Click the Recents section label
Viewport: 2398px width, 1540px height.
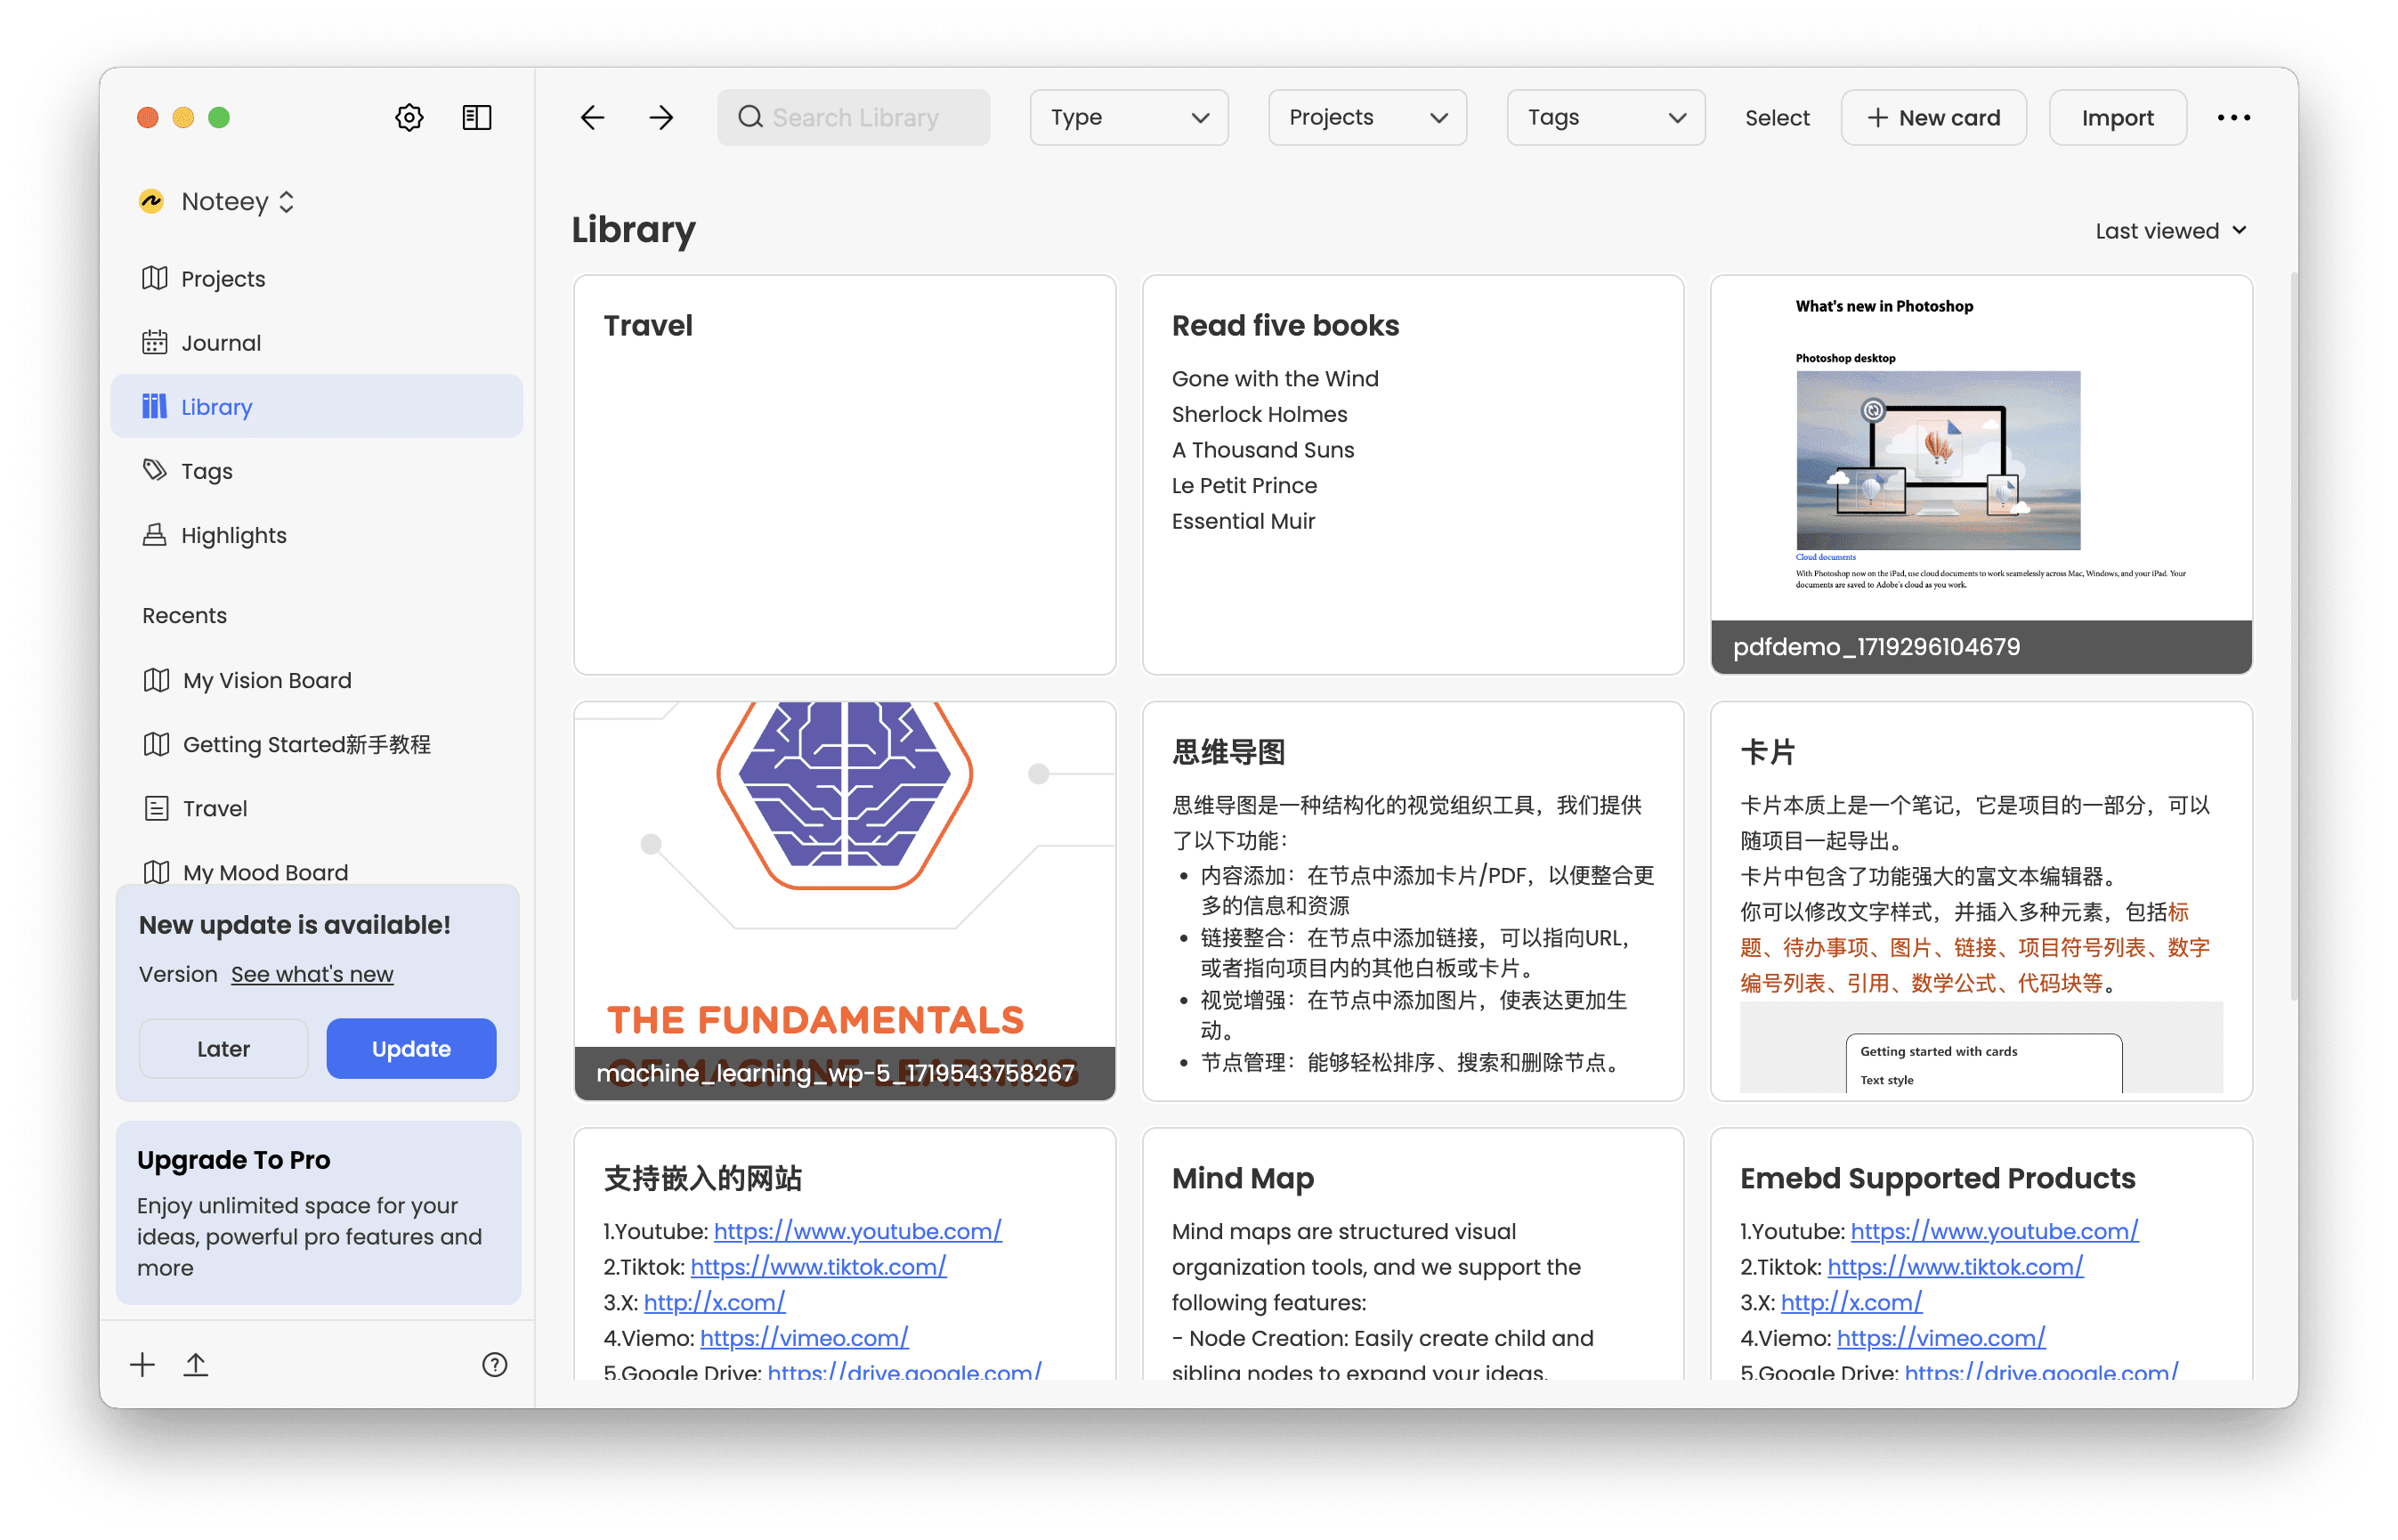[184, 615]
